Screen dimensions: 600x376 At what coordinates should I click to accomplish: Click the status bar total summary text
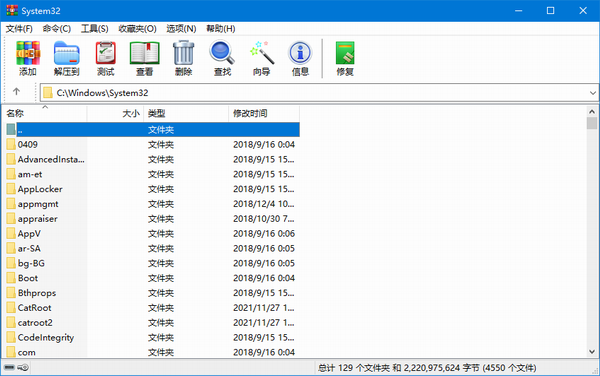(427, 368)
